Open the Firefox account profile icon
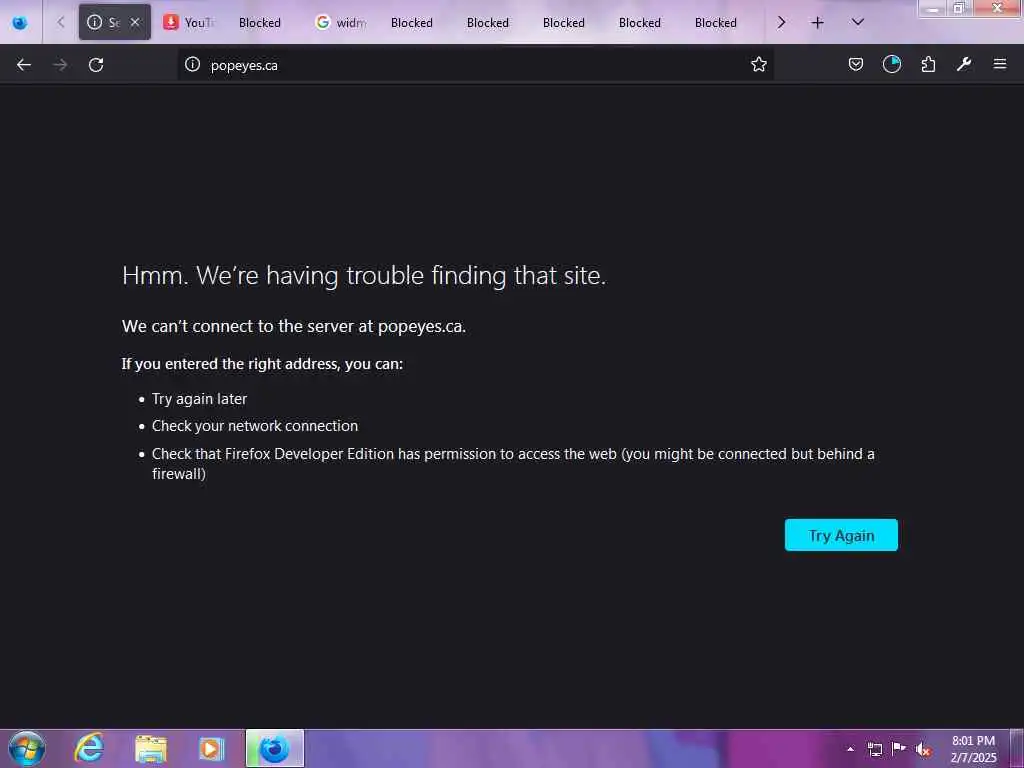1024x768 pixels. 891,64
